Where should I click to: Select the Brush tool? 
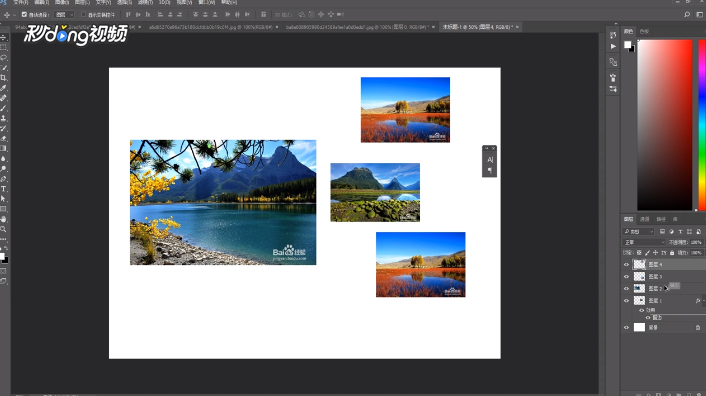click(4, 108)
